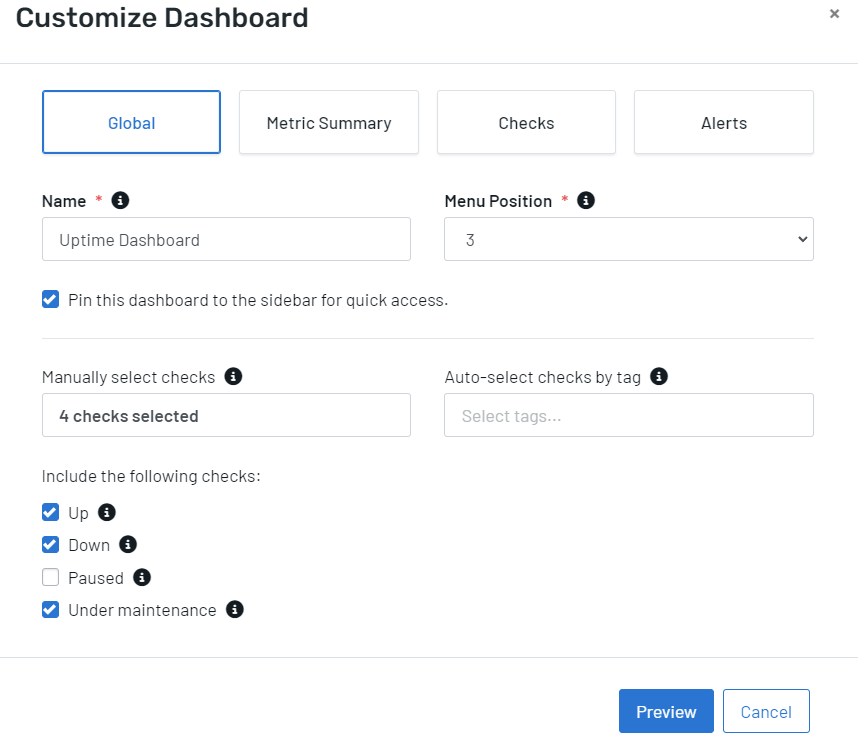The width and height of the screenshot is (858, 749).
Task: Click the Under maintenance info icon
Action: coord(235,609)
